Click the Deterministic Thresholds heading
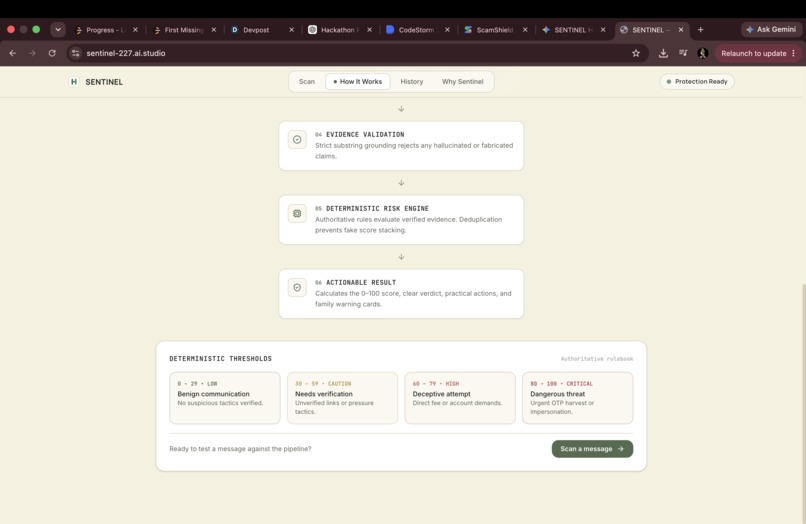This screenshot has height=524, width=806. (221, 358)
